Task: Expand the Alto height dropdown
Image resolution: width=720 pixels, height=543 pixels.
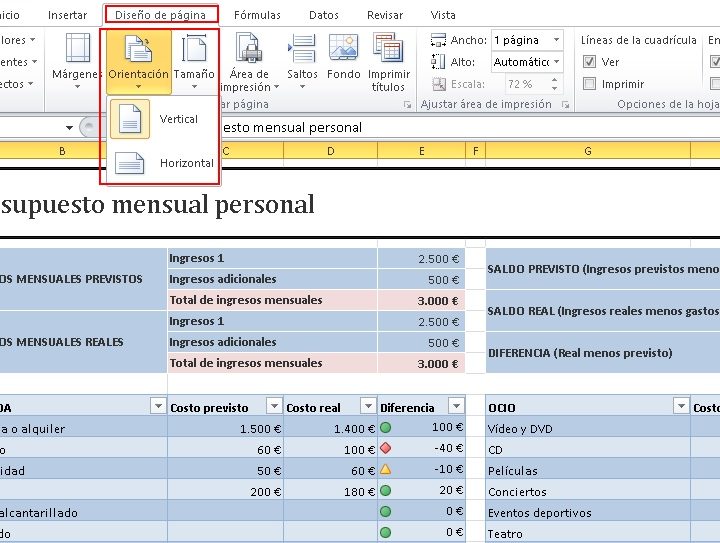Action: (x=557, y=62)
